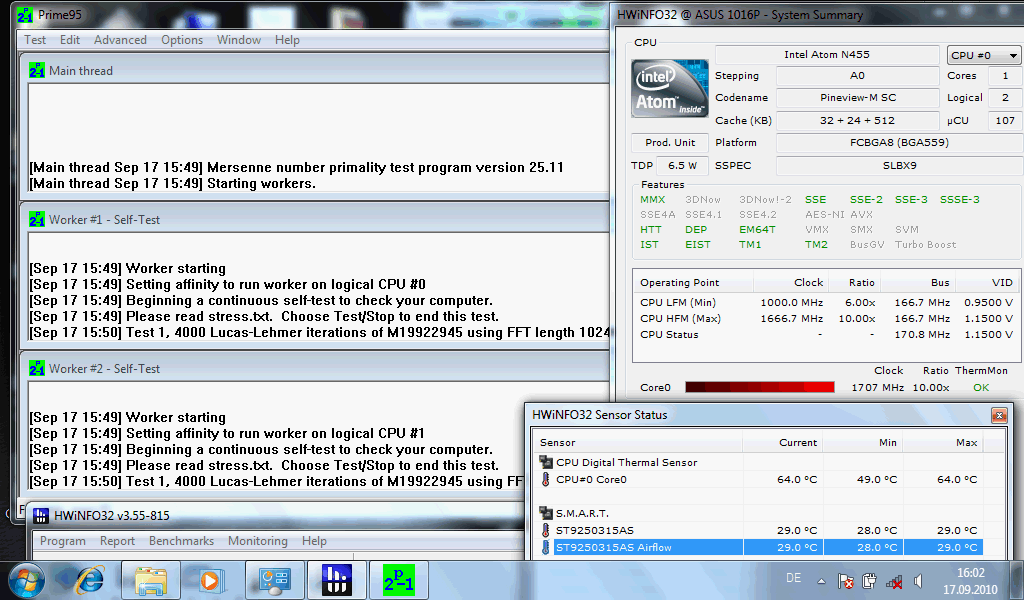Click the Main thread window icon
This screenshot has height=600, width=1024.
tap(37, 71)
